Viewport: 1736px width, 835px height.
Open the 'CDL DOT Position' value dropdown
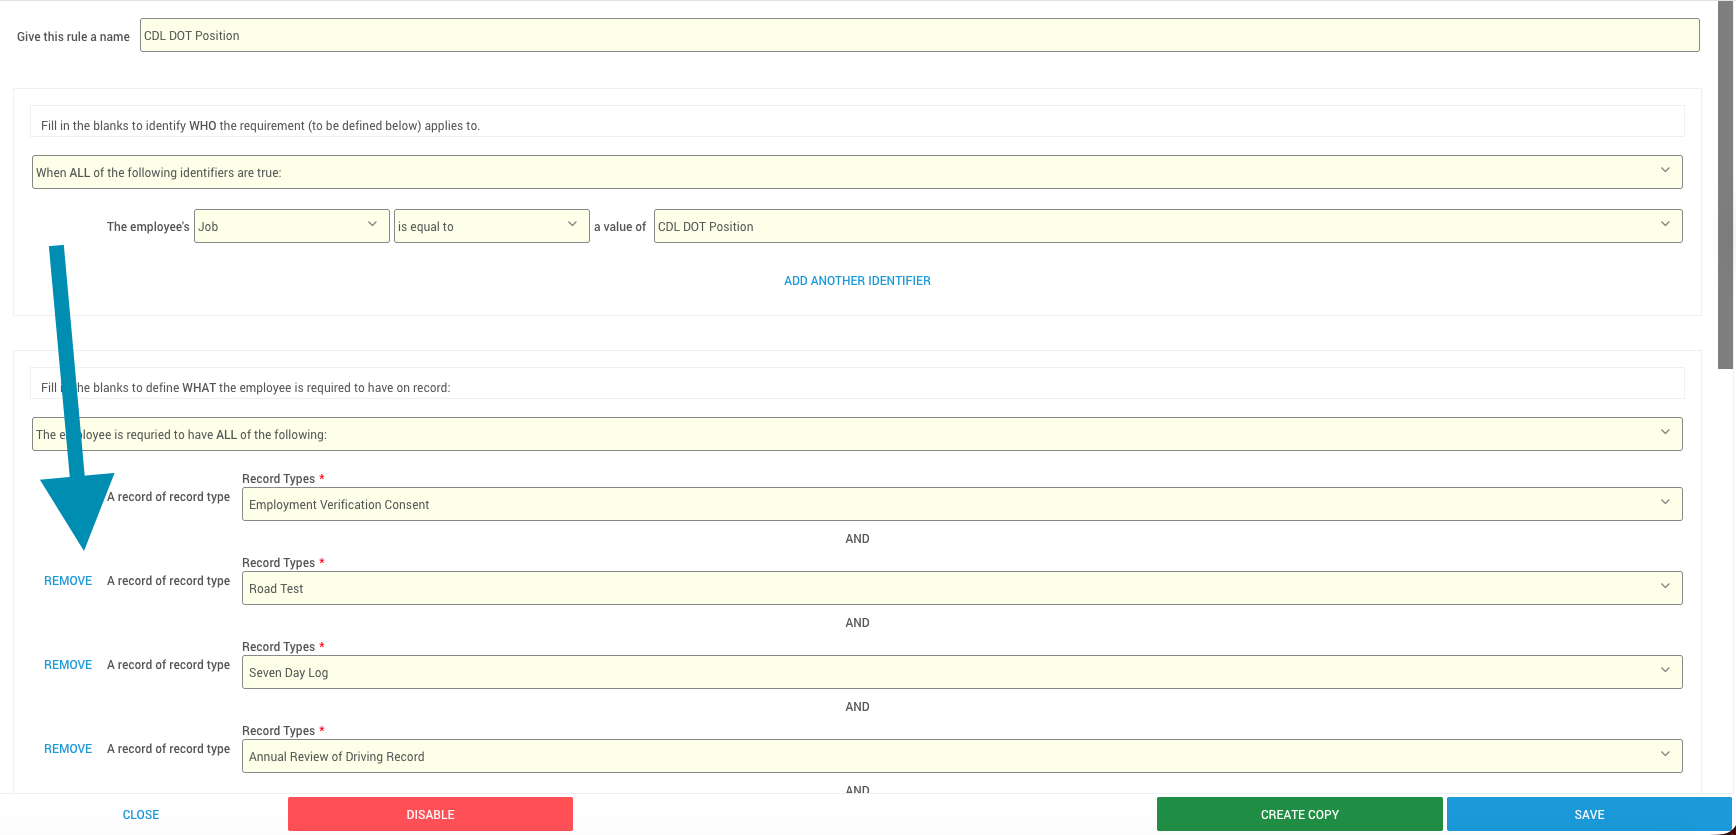pos(1167,226)
